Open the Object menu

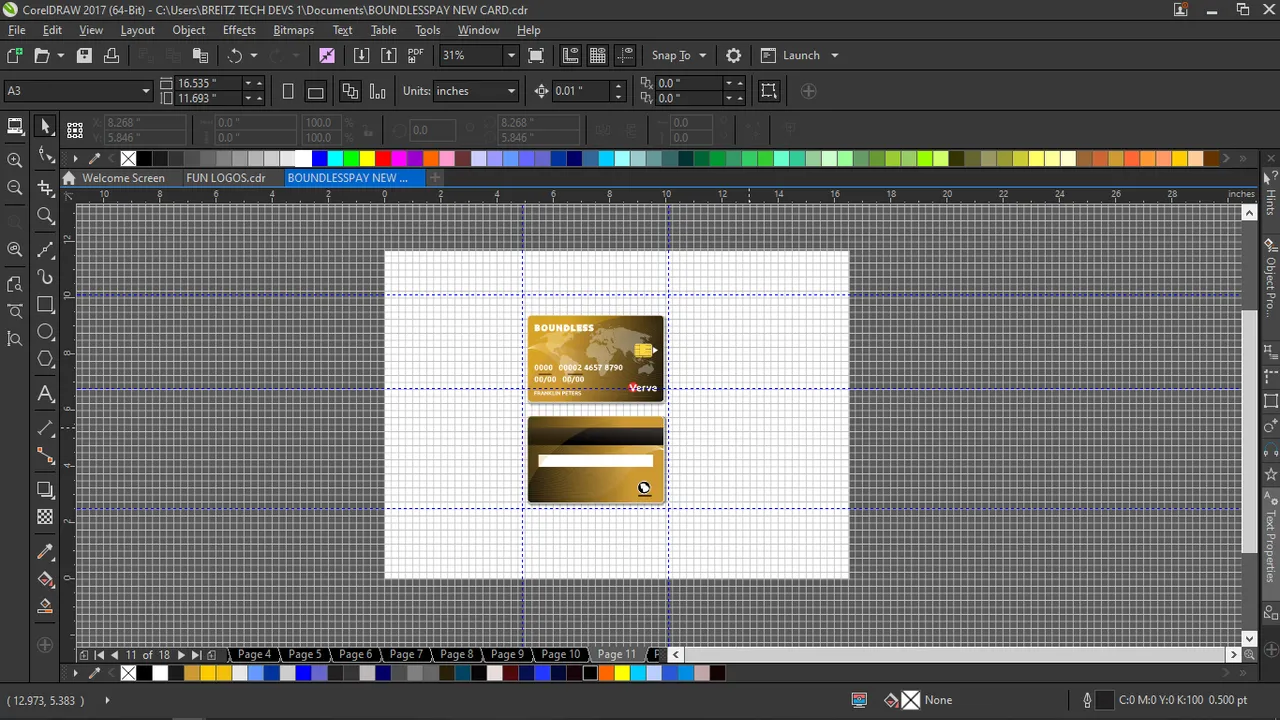(188, 30)
